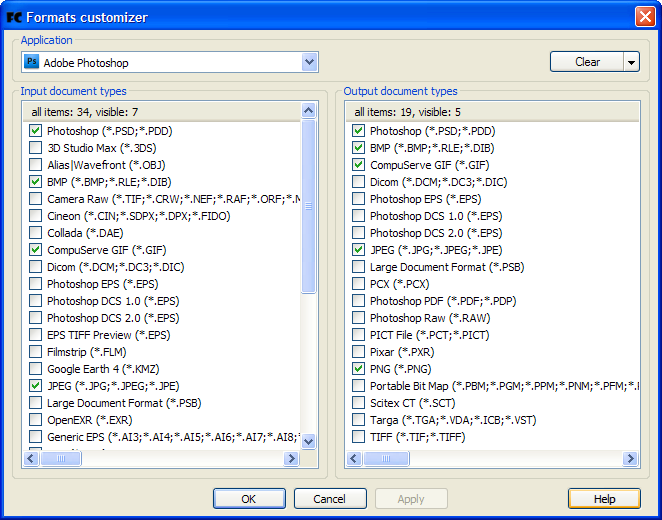Image resolution: width=662 pixels, height=520 pixels.
Task: Check TIFF output document type
Action: point(359,437)
